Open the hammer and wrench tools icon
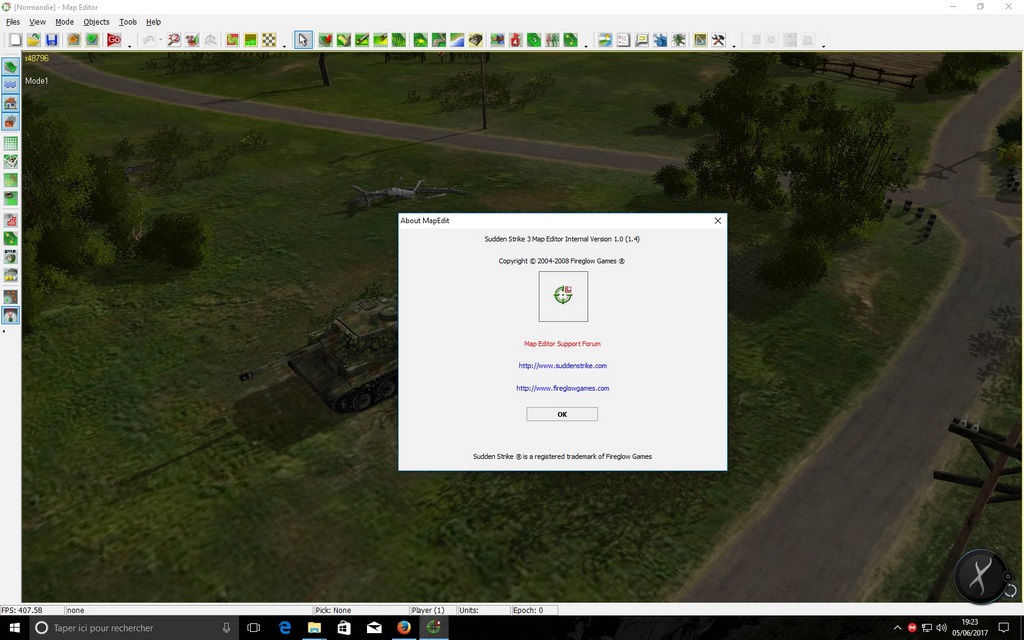The image size is (1024, 640). 718,40
